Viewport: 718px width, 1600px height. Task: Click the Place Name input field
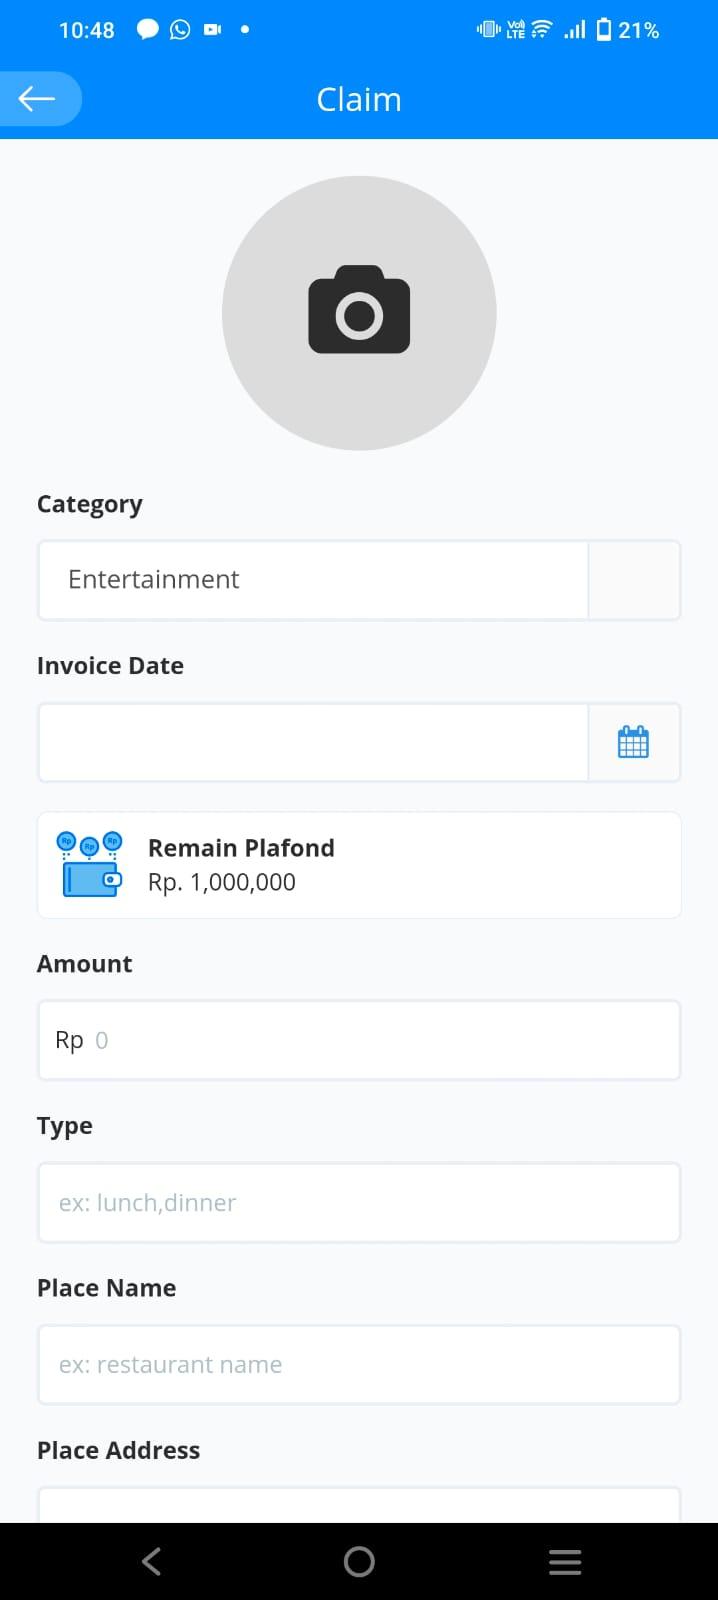[359, 1364]
